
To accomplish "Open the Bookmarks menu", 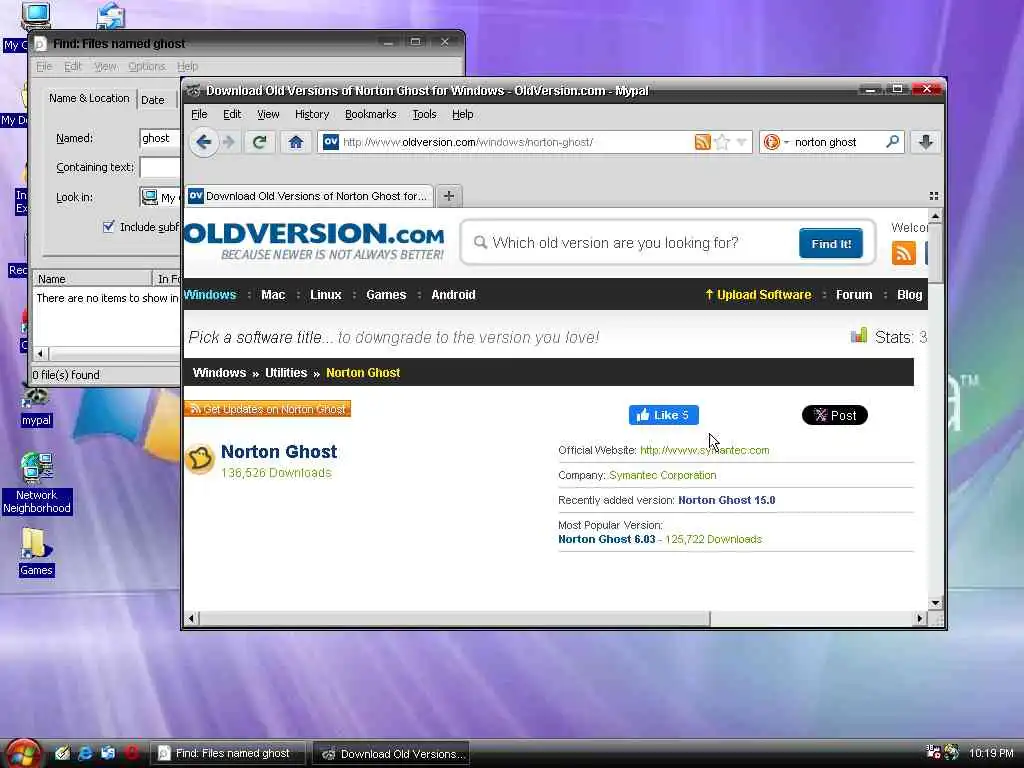I will [x=370, y=114].
